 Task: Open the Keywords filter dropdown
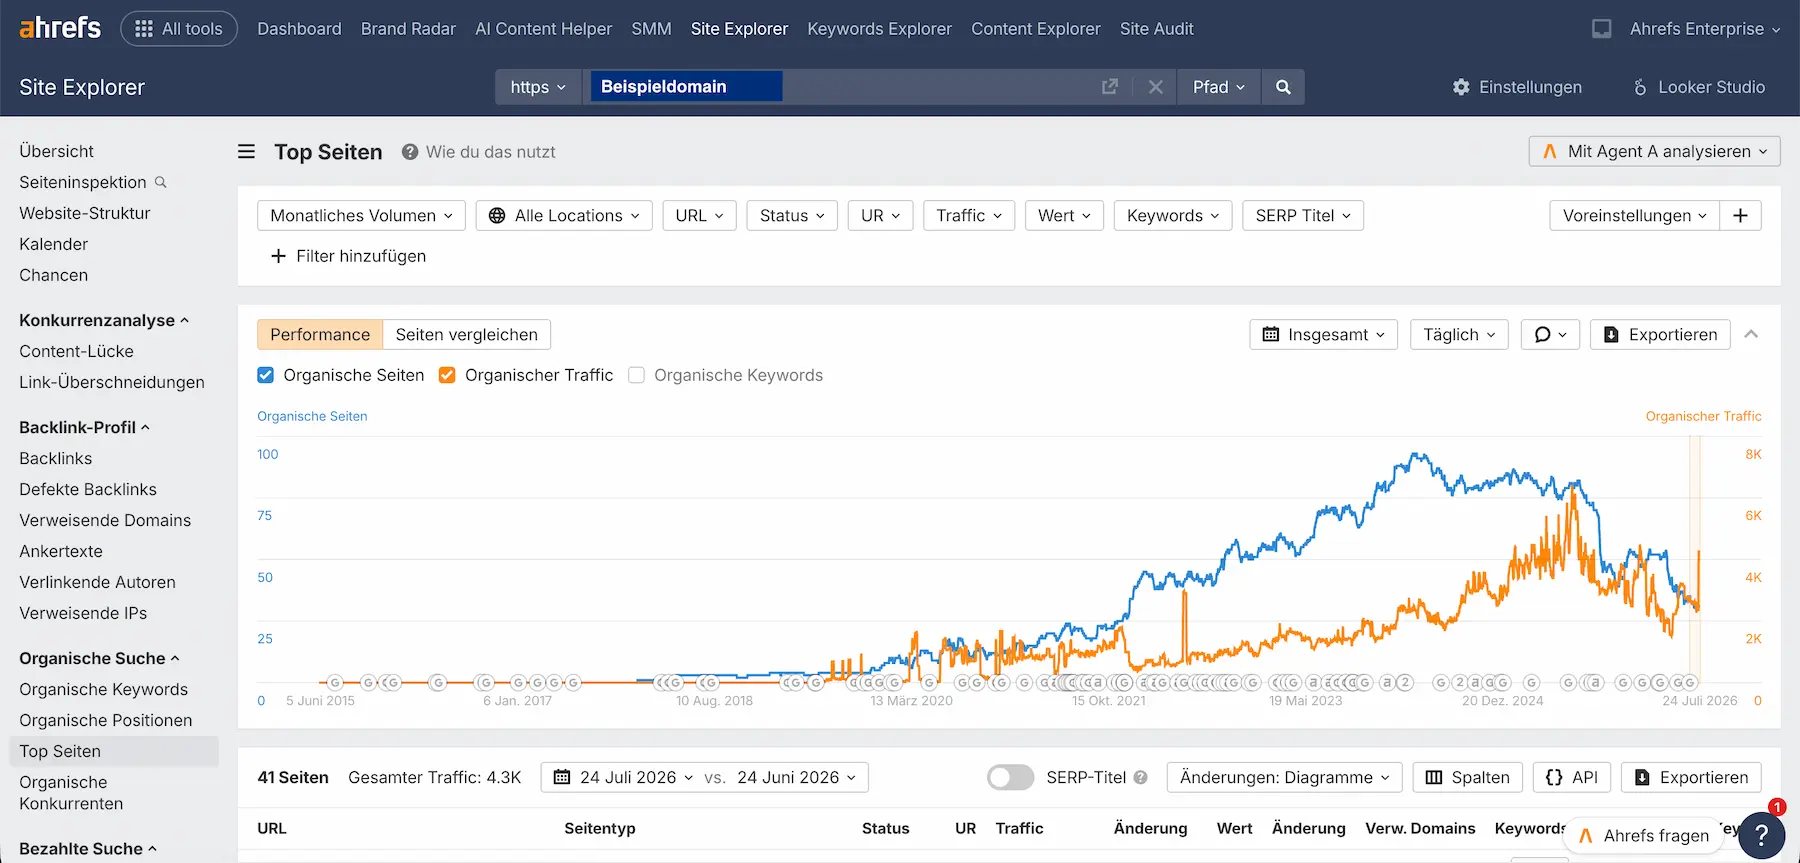click(1173, 216)
